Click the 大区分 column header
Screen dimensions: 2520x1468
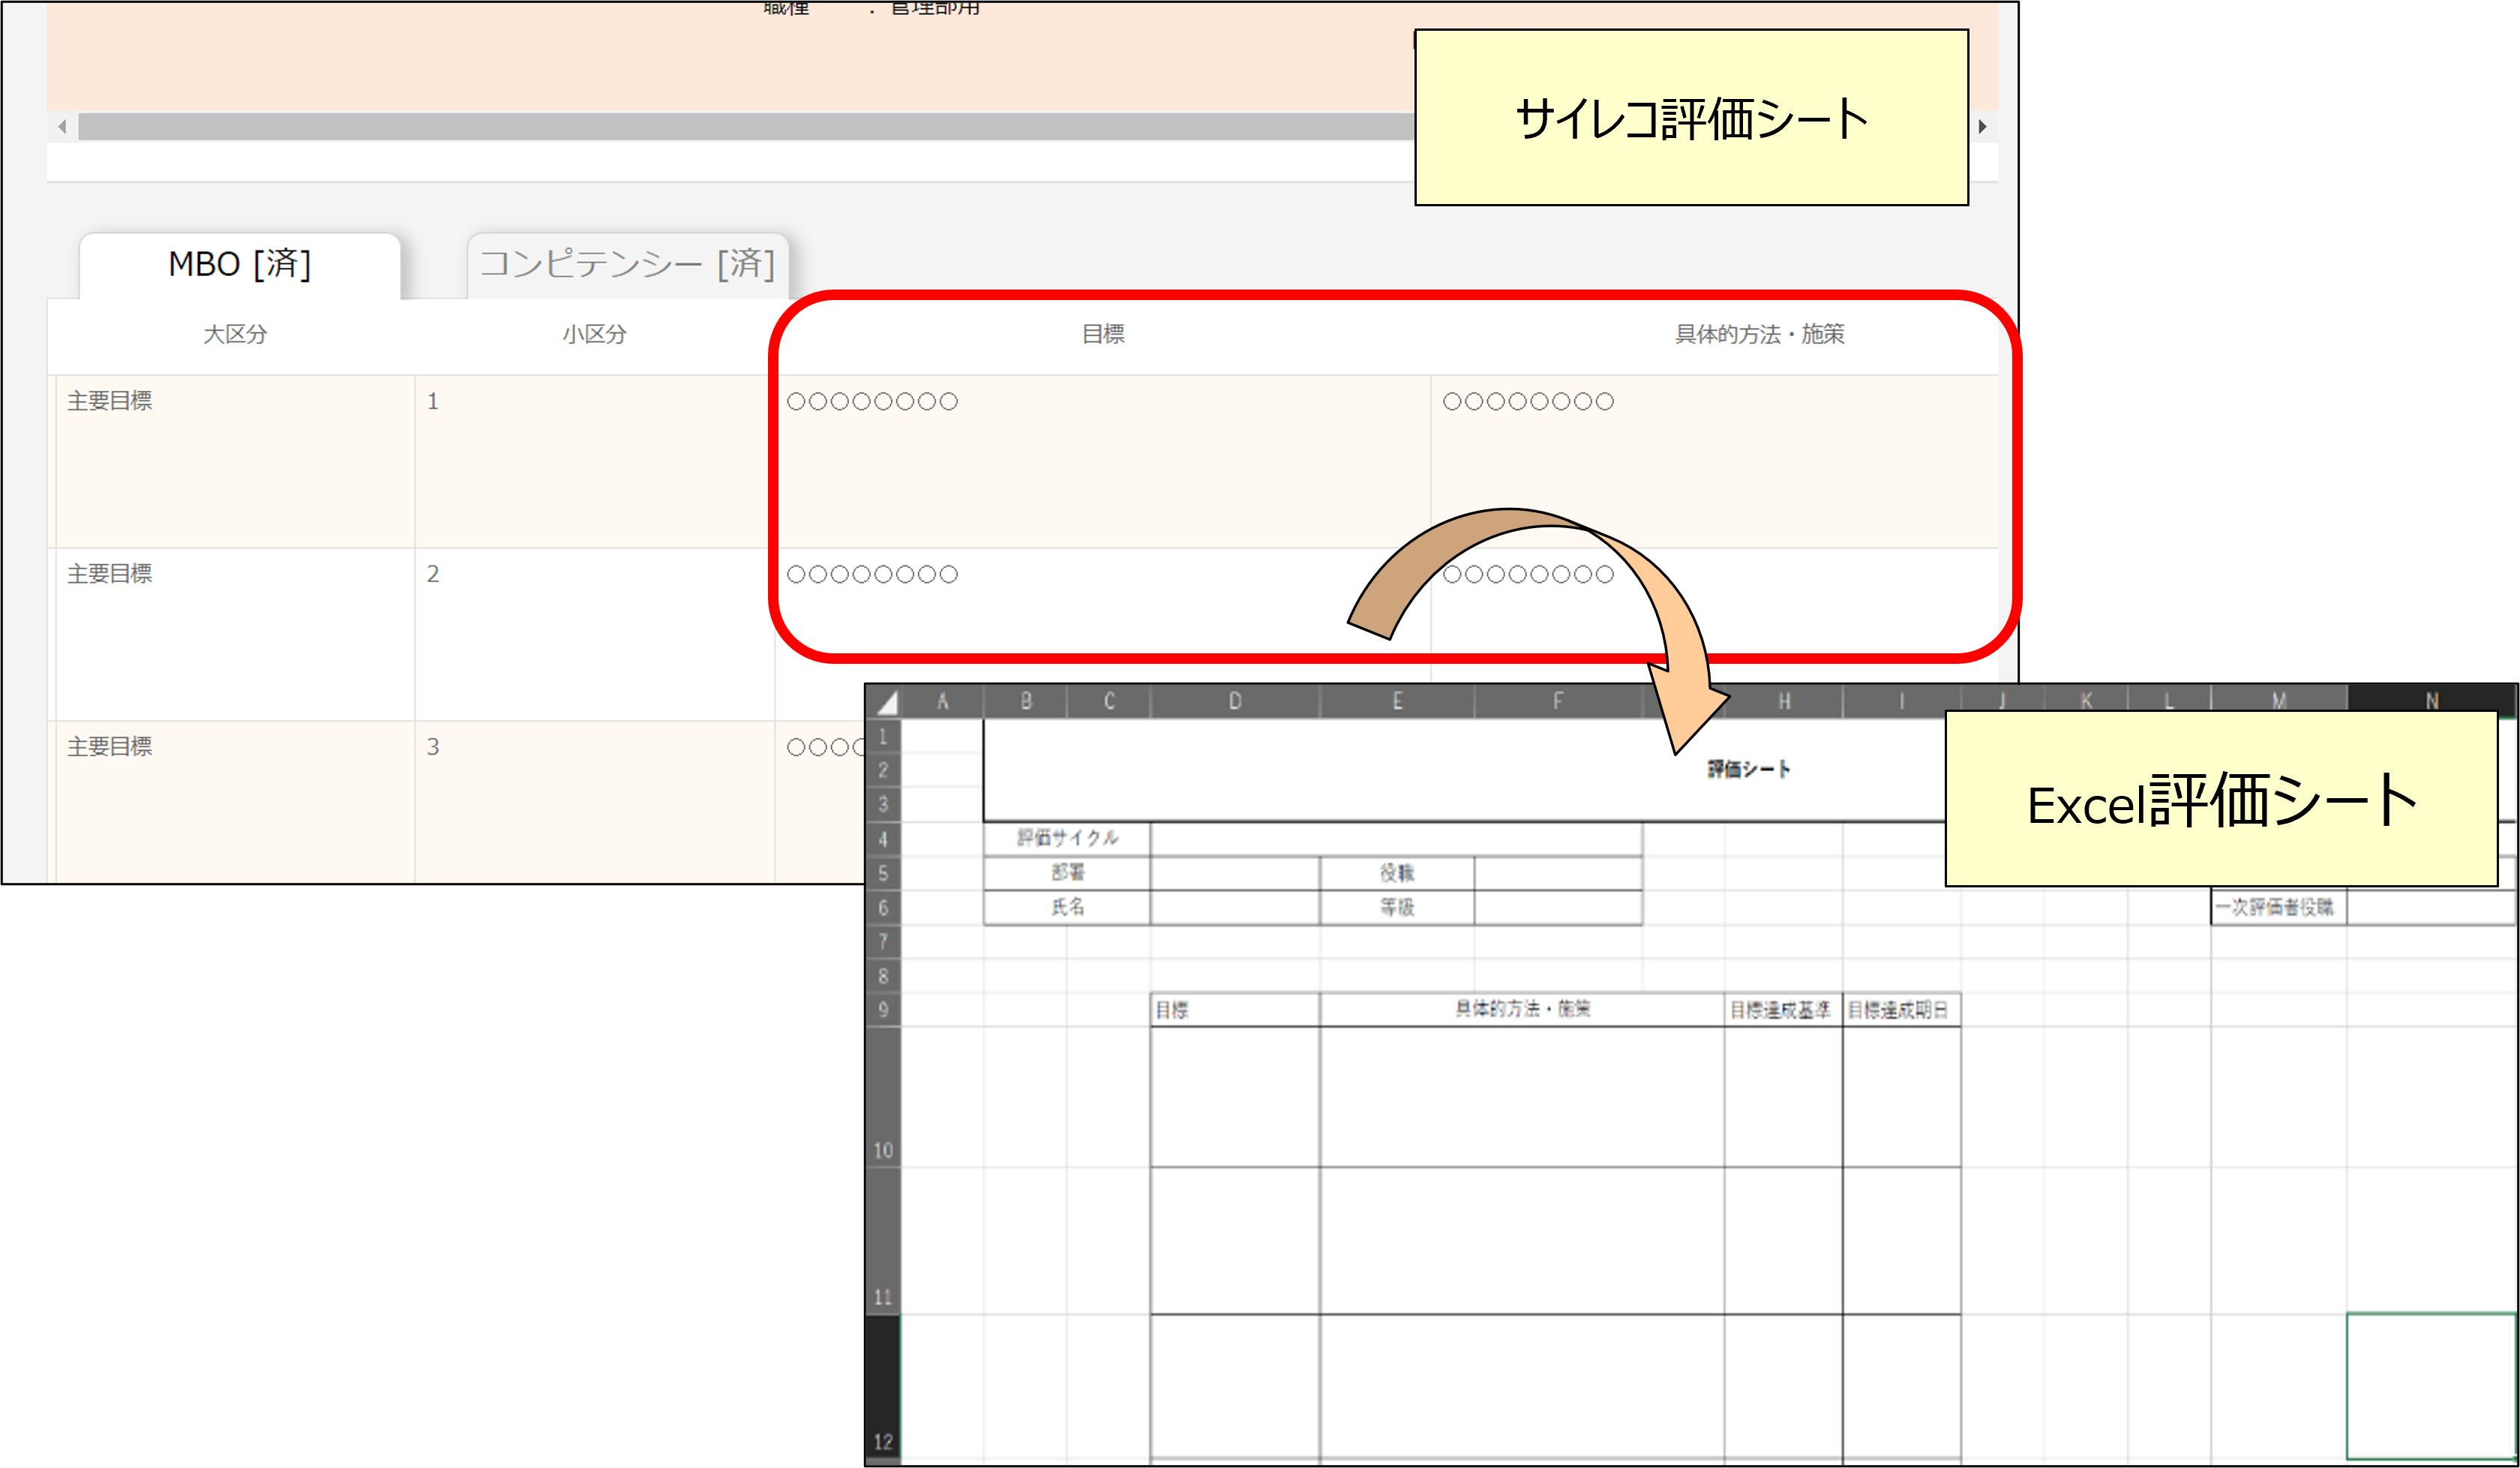235,334
